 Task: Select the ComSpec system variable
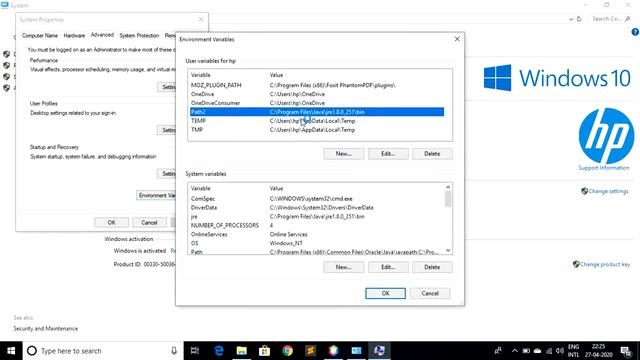click(317, 198)
